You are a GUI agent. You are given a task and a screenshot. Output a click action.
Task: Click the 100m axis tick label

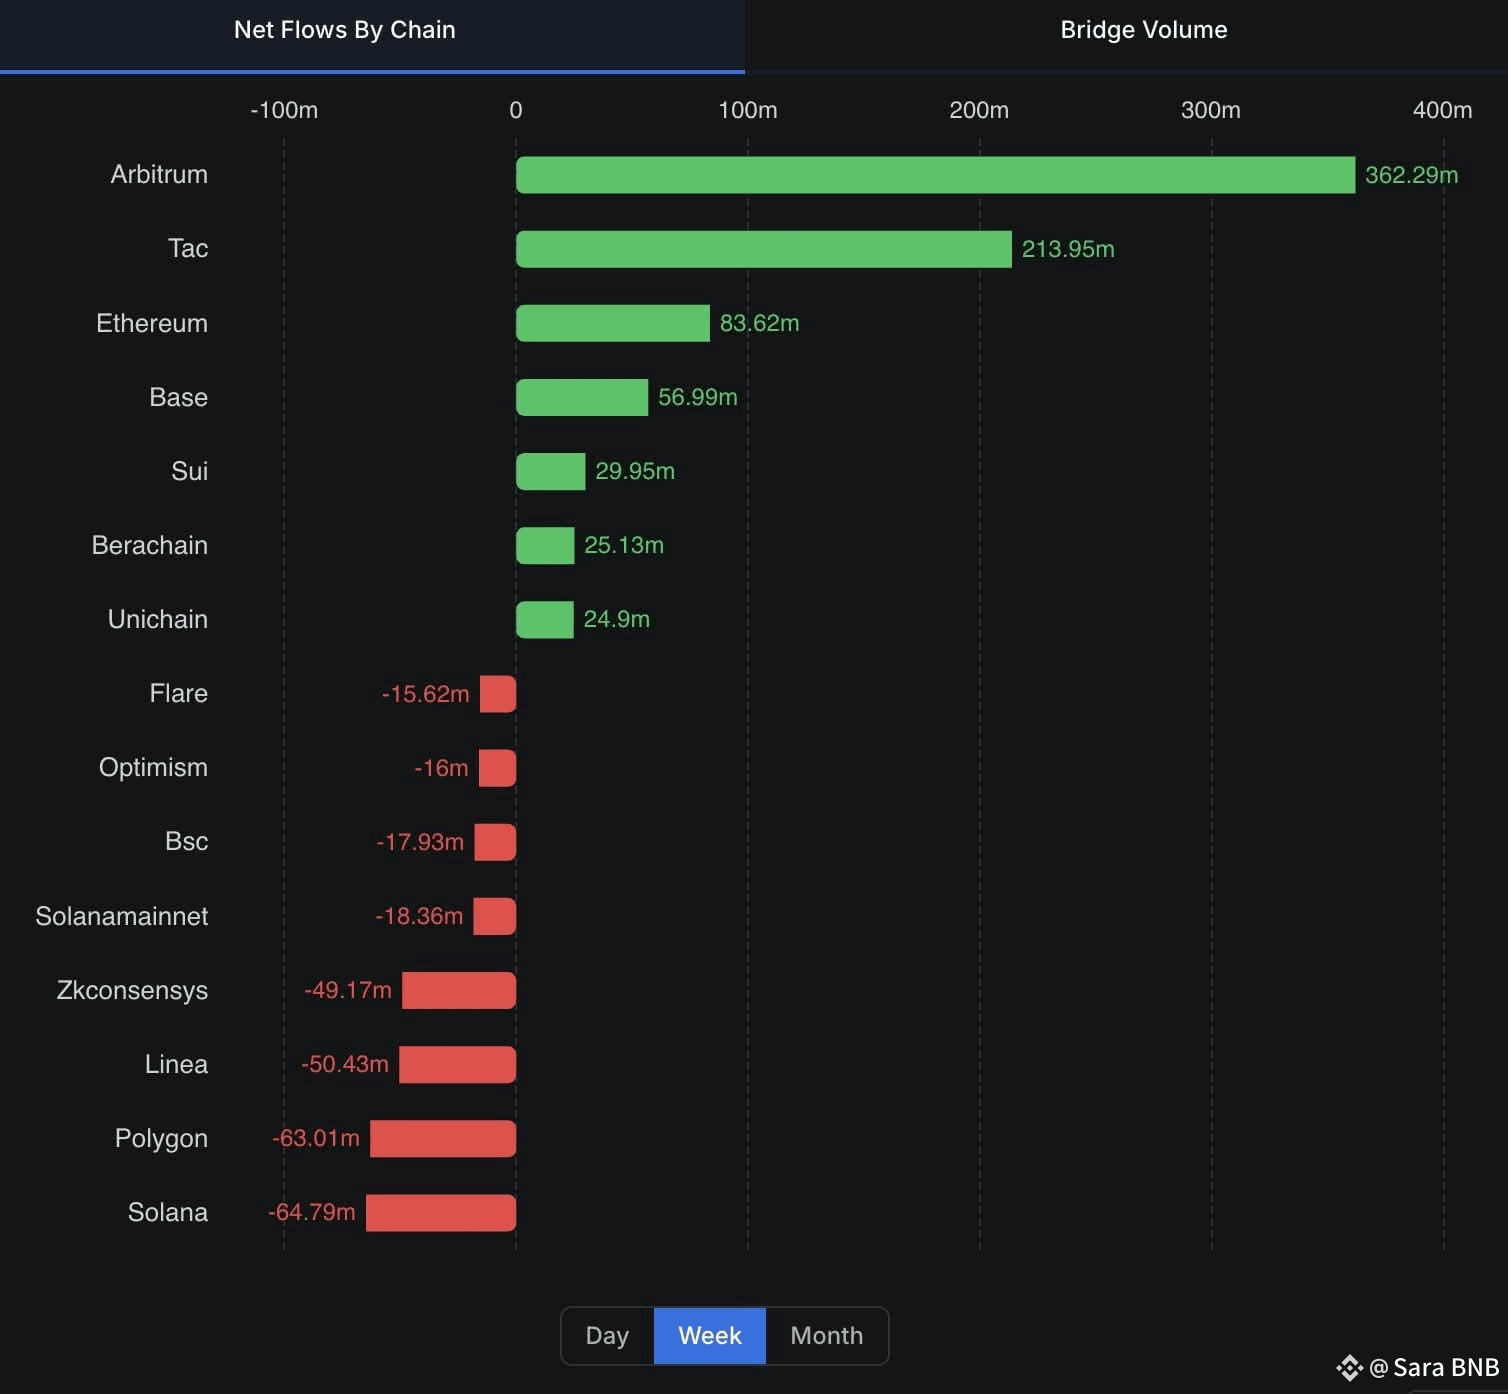pos(748,110)
